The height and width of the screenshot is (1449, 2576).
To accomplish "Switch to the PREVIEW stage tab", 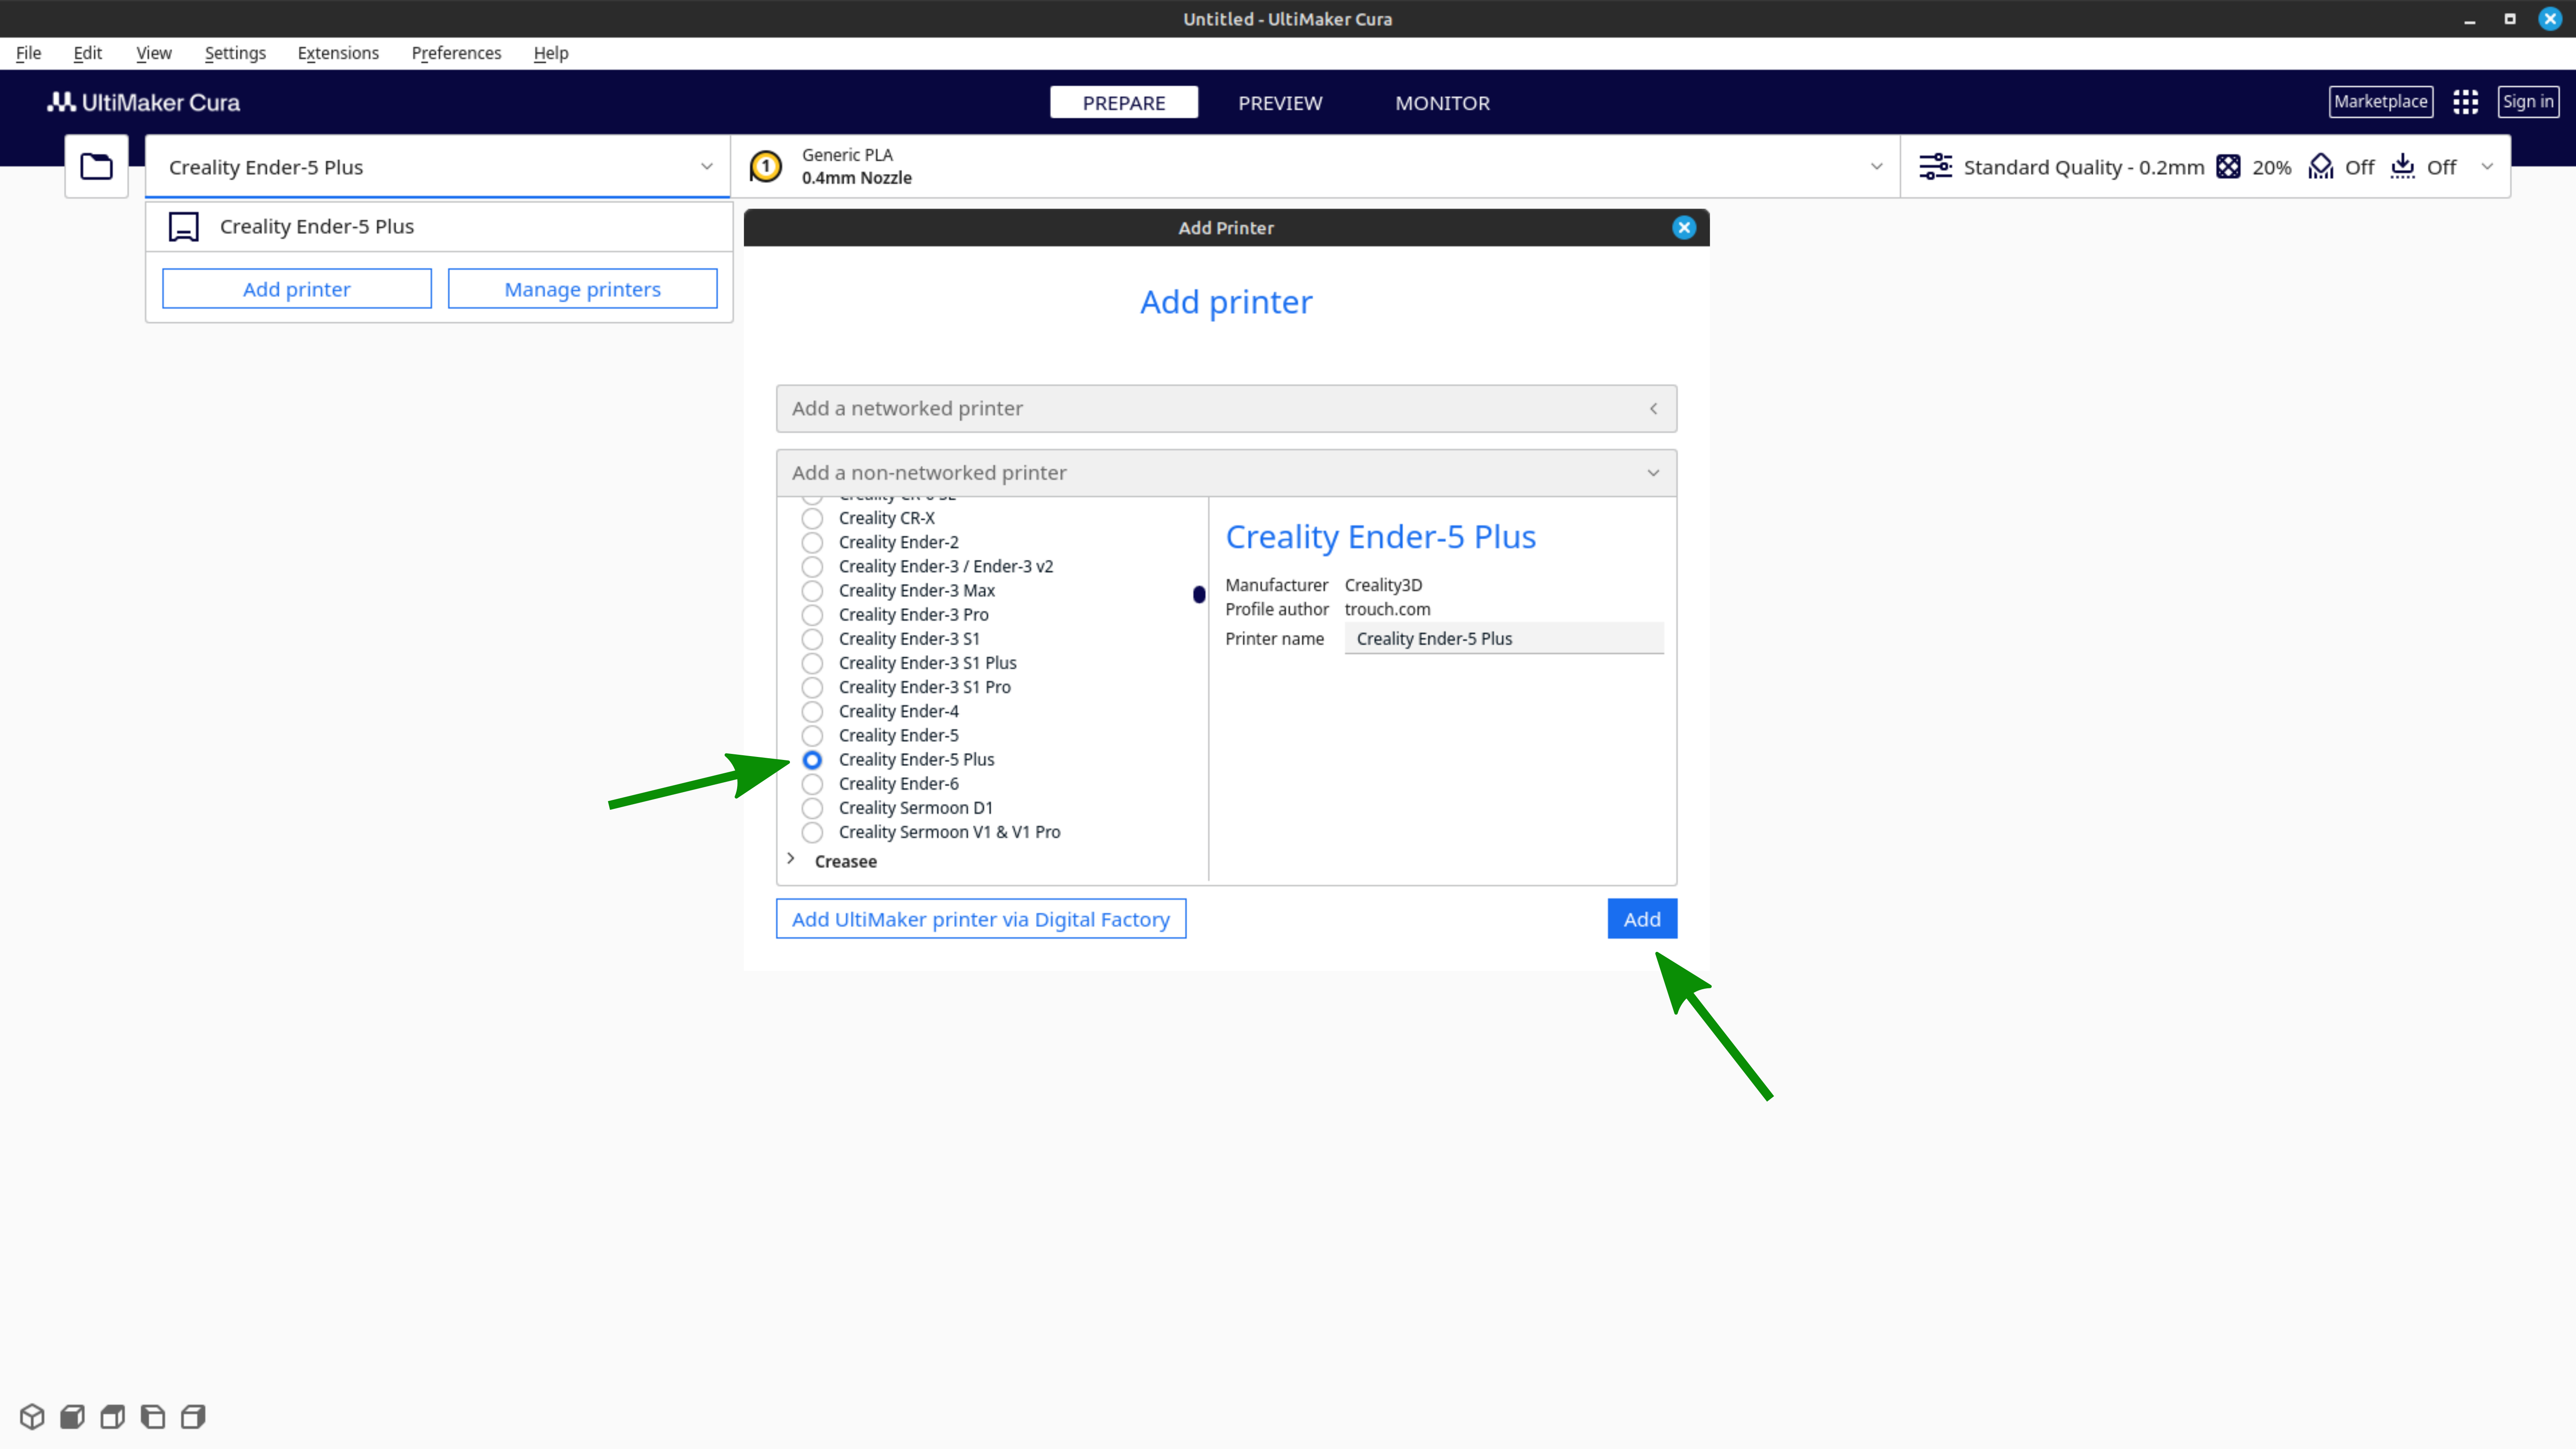I will click(1280, 102).
